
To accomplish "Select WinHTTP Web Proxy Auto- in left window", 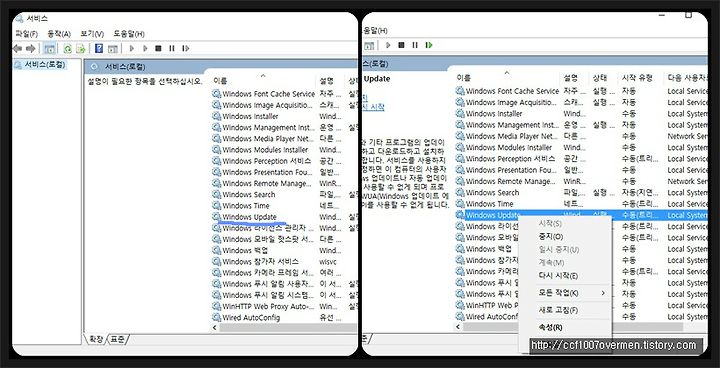I will [x=269, y=306].
